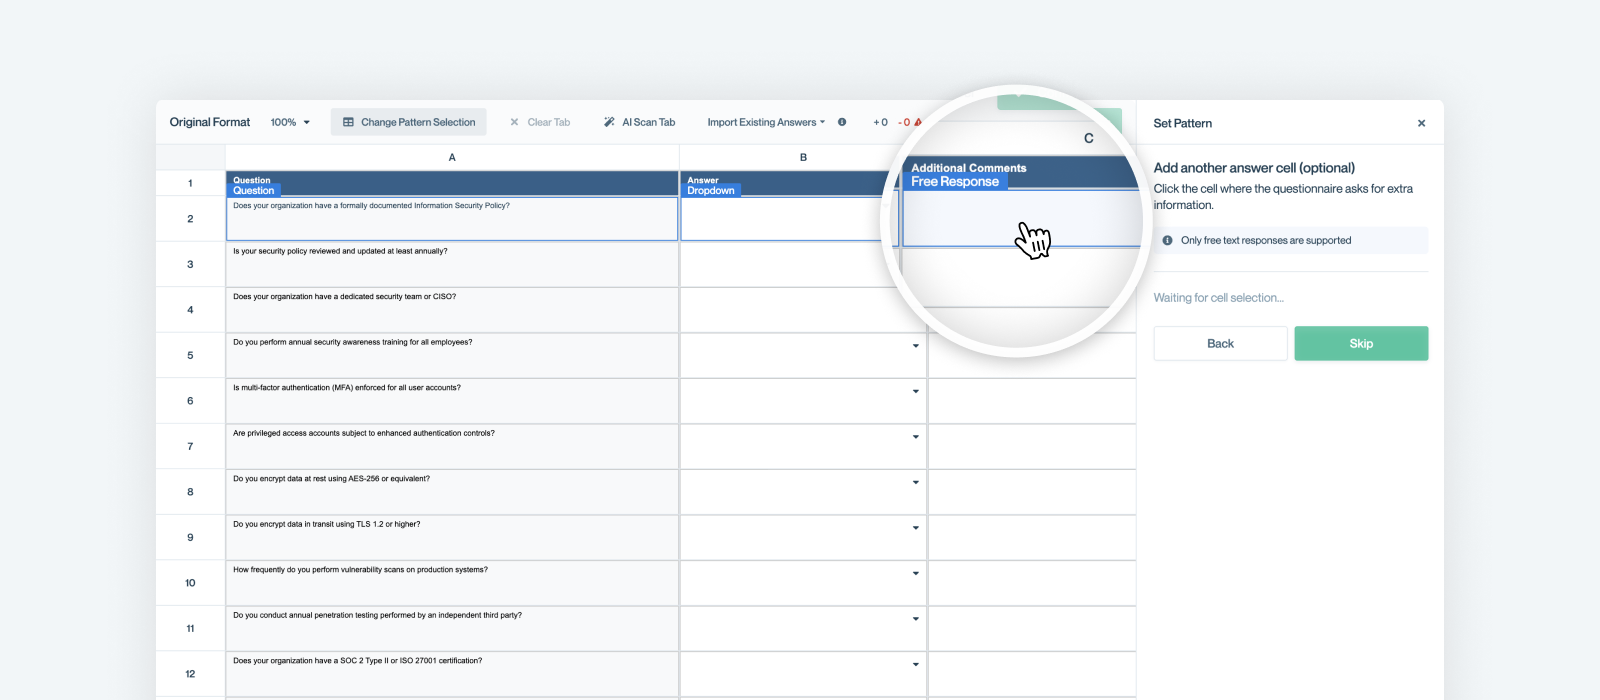Click the TLS 1.2 data in transit question
The height and width of the screenshot is (700, 1600).
(452, 537)
